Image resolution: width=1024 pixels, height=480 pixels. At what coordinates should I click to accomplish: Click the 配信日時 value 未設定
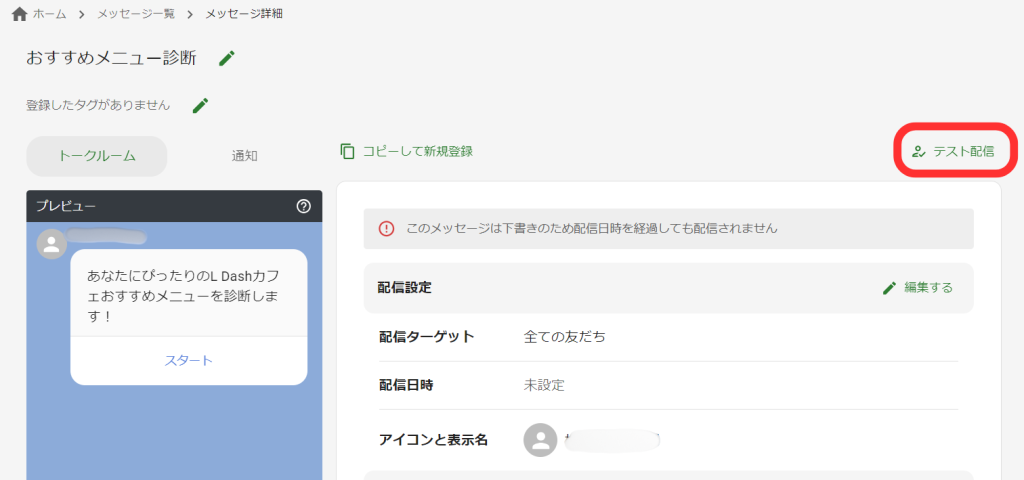(x=544, y=385)
